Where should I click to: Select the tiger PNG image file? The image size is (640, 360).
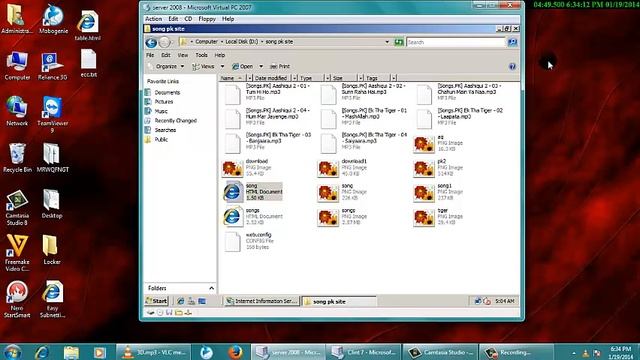coord(438,217)
